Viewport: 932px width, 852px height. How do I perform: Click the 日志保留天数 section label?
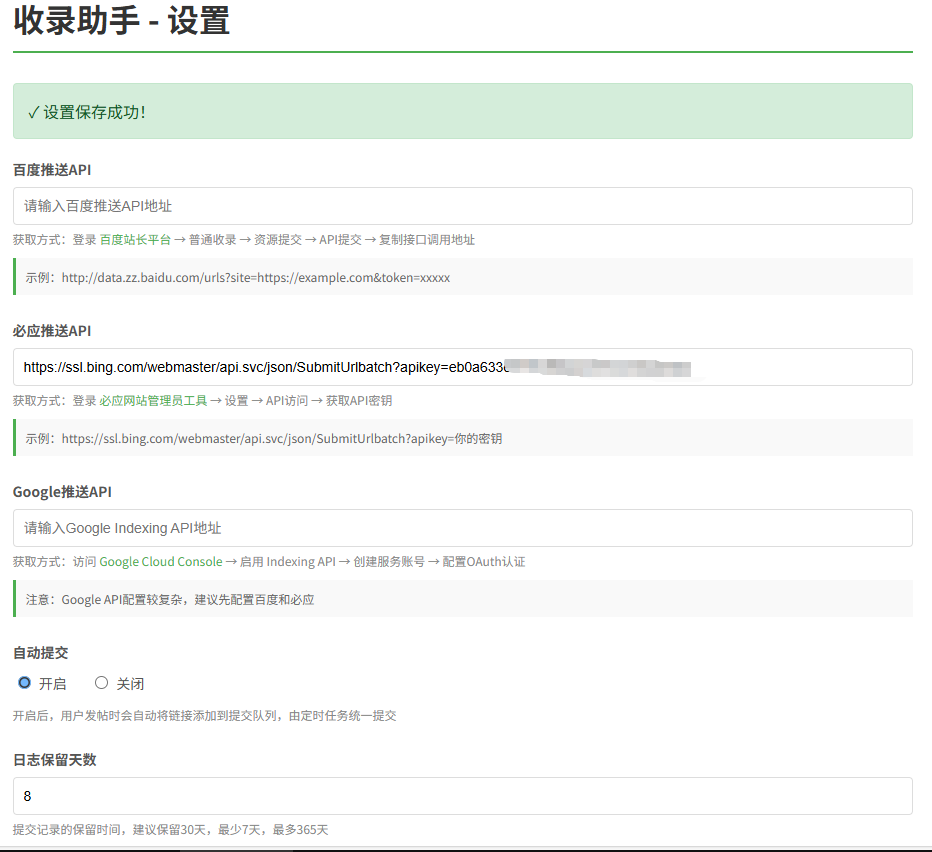point(54,760)
